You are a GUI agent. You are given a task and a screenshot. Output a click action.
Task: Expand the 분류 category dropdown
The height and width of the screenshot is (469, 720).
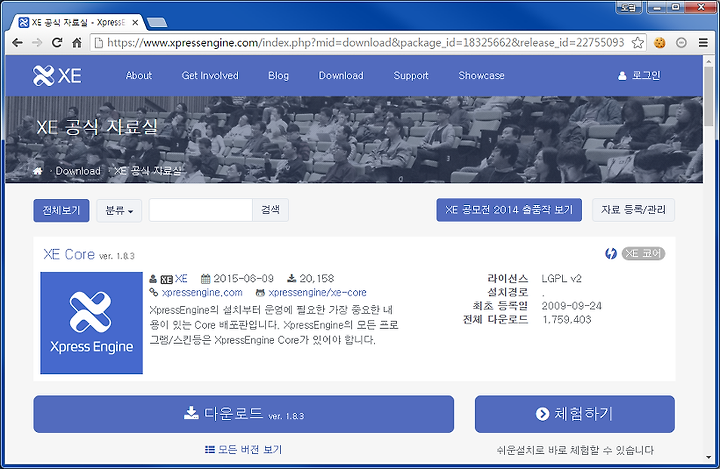pyautogui.click(x=119, y=210)
